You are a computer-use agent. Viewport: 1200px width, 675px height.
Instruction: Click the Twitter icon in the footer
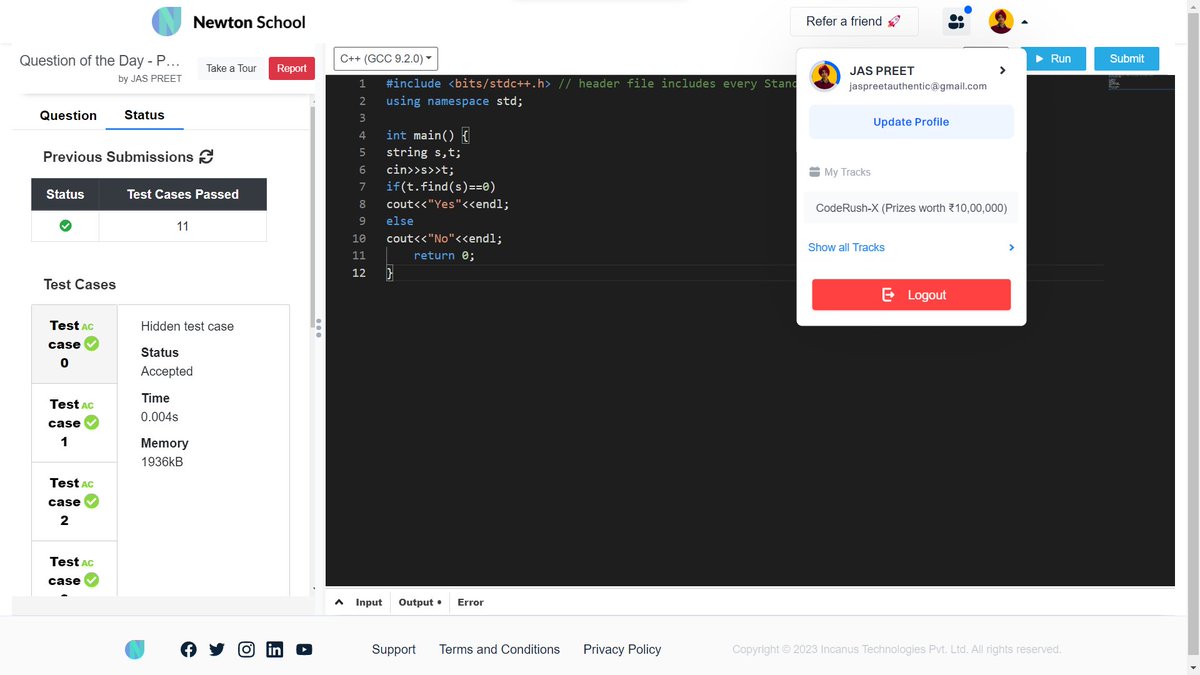tap(217, 649)
